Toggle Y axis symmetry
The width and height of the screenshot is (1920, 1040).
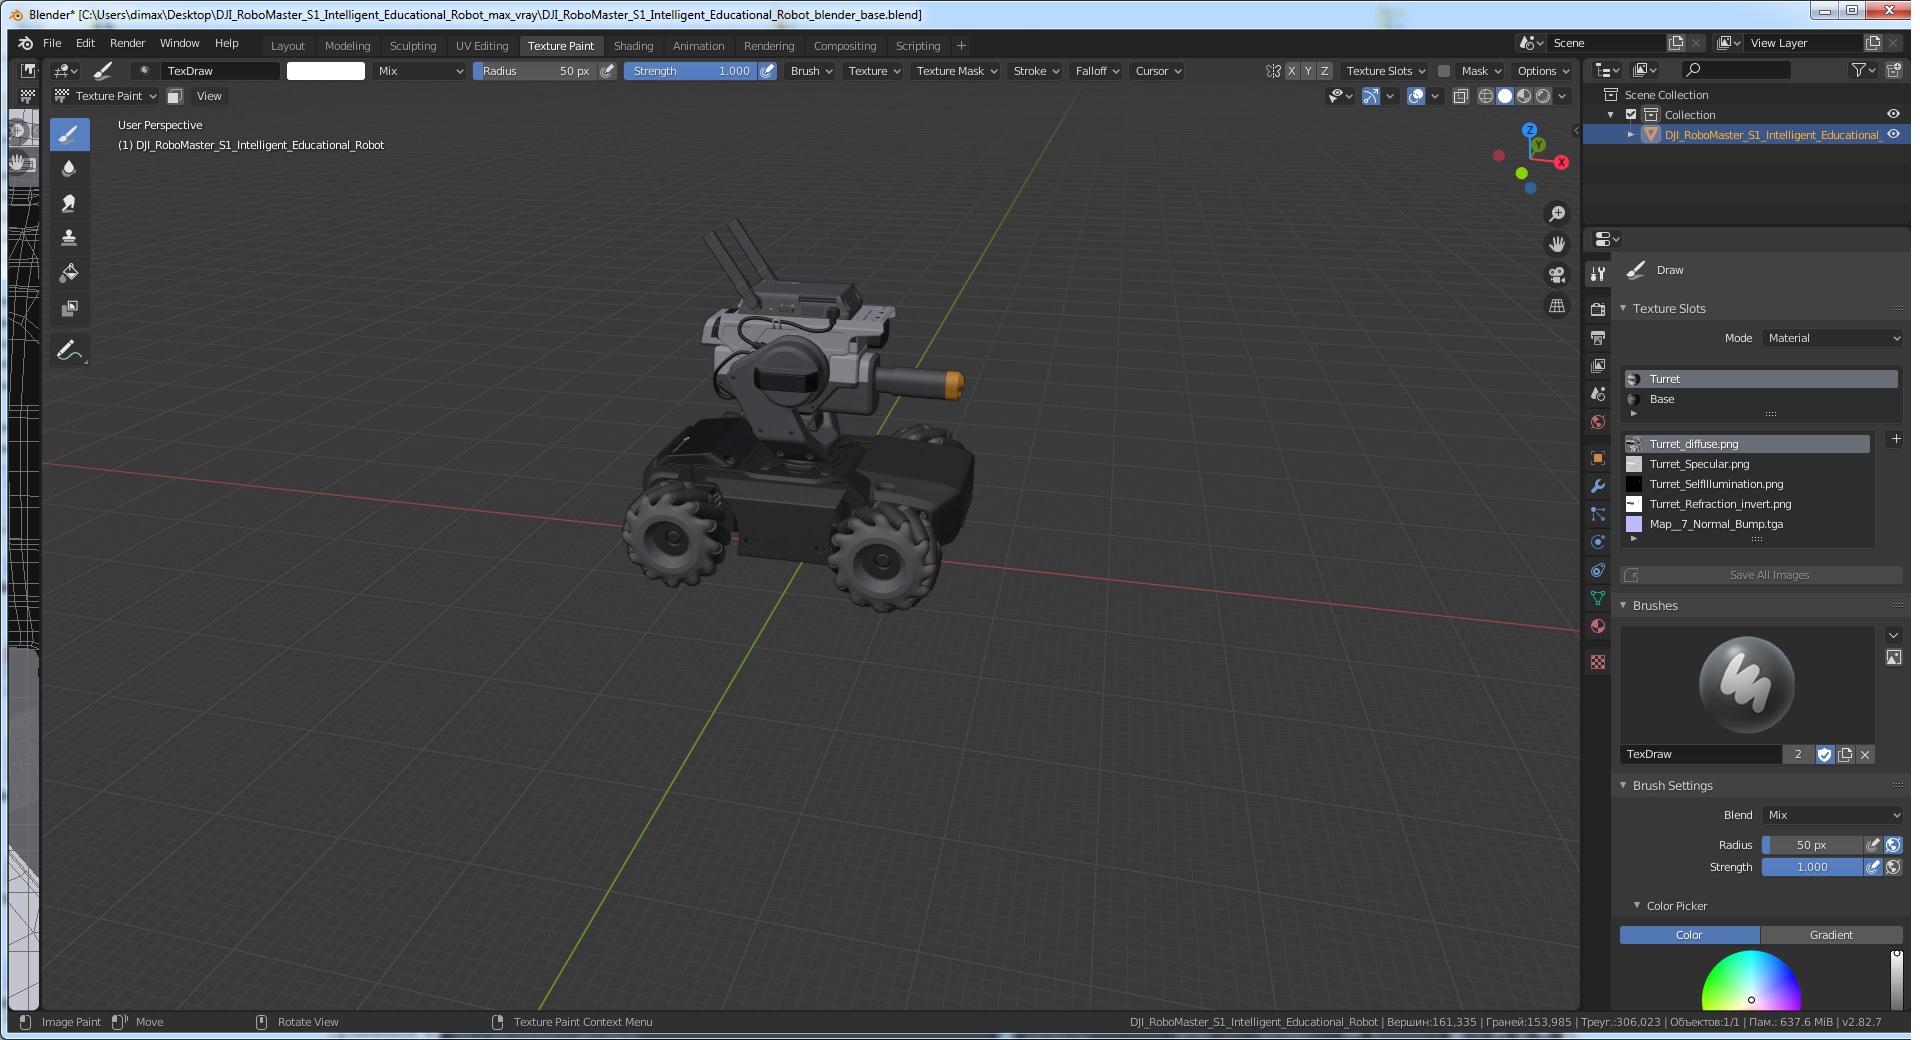click(1308, 71)
